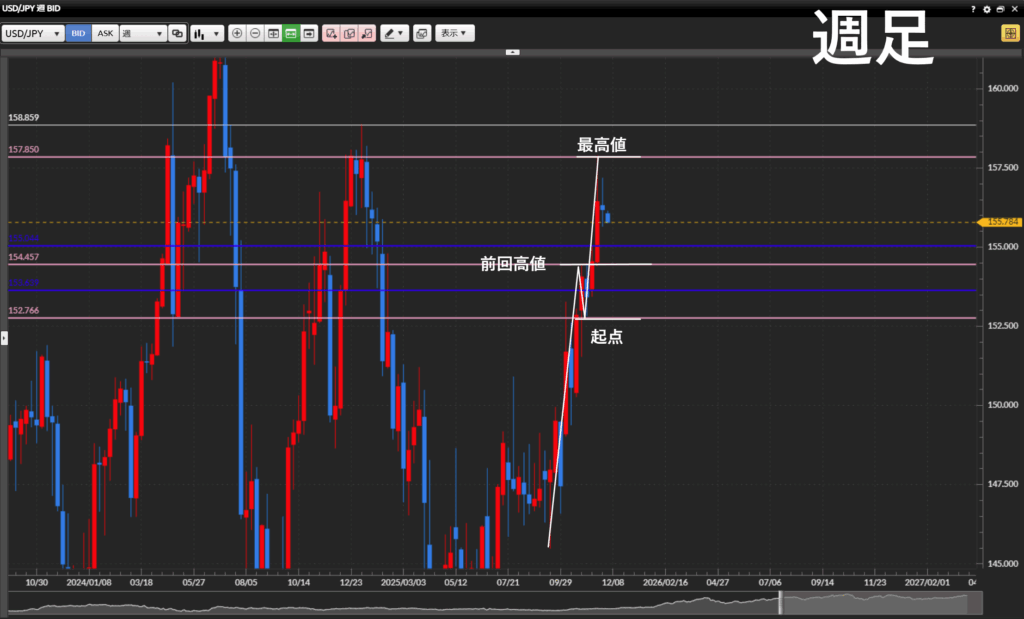Click the pink add-order icon with plus

[332, 33]
